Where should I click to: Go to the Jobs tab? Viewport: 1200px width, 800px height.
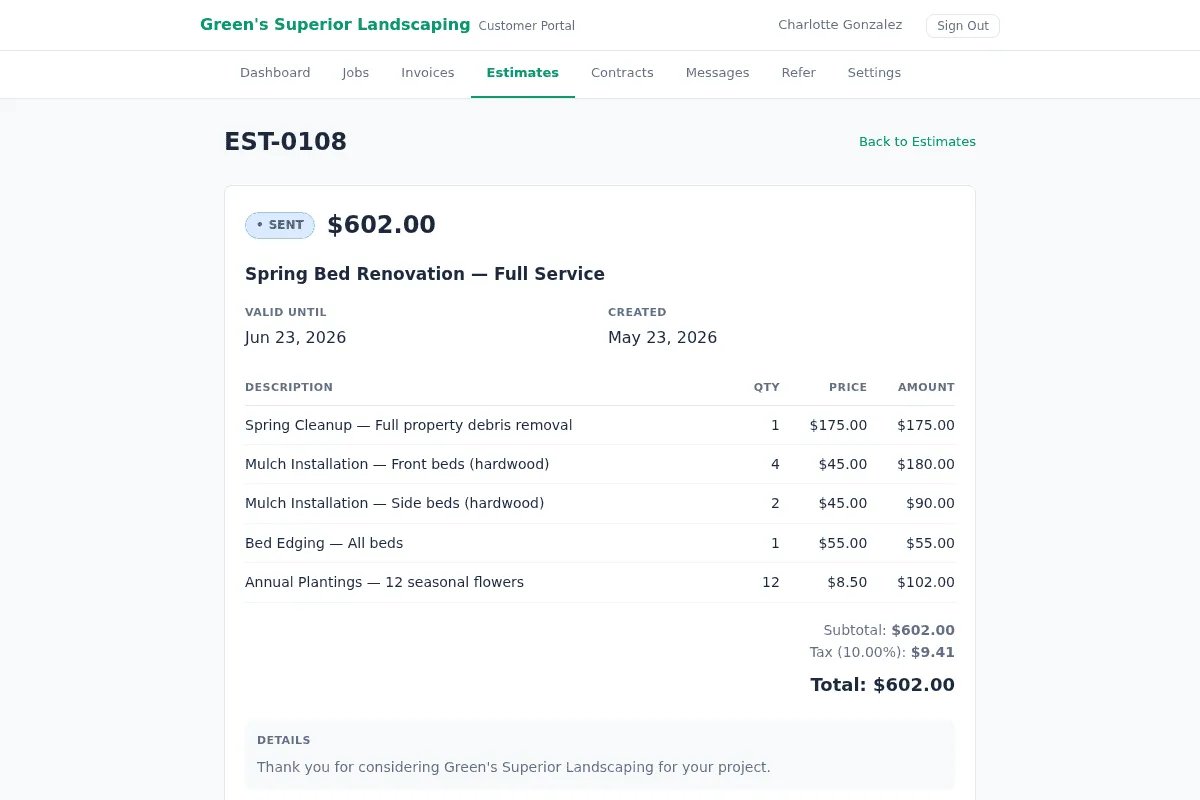click(x=356, y=73)
